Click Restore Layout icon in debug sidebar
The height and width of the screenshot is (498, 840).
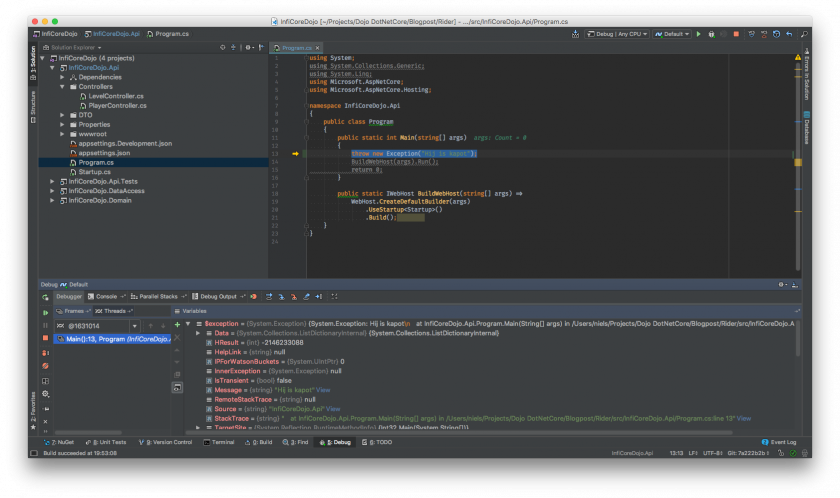(46, 381)
